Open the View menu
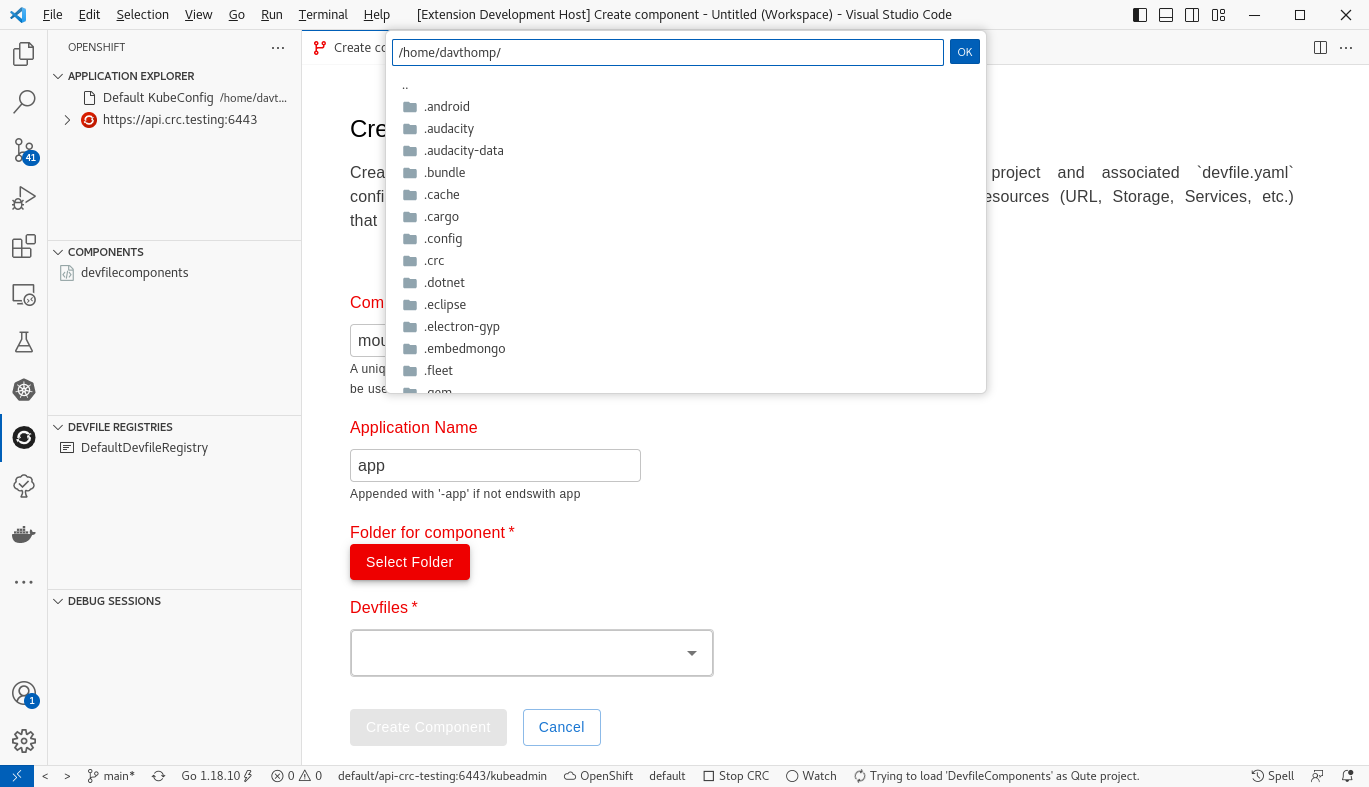This screenshot has height=787, width=1369. (x=198, y=15)
